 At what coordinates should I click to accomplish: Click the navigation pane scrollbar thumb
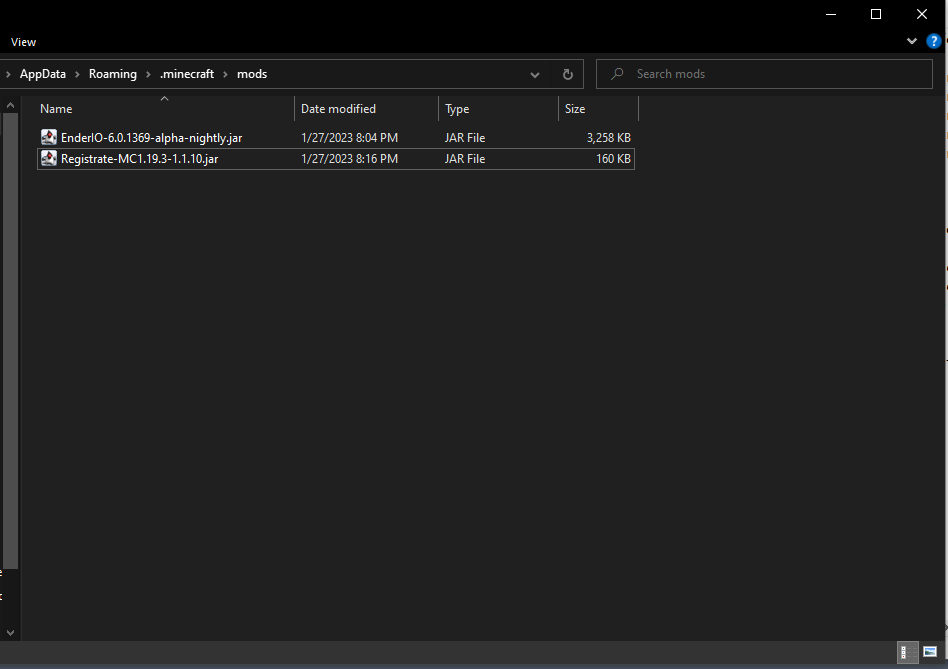click(10, 341)
